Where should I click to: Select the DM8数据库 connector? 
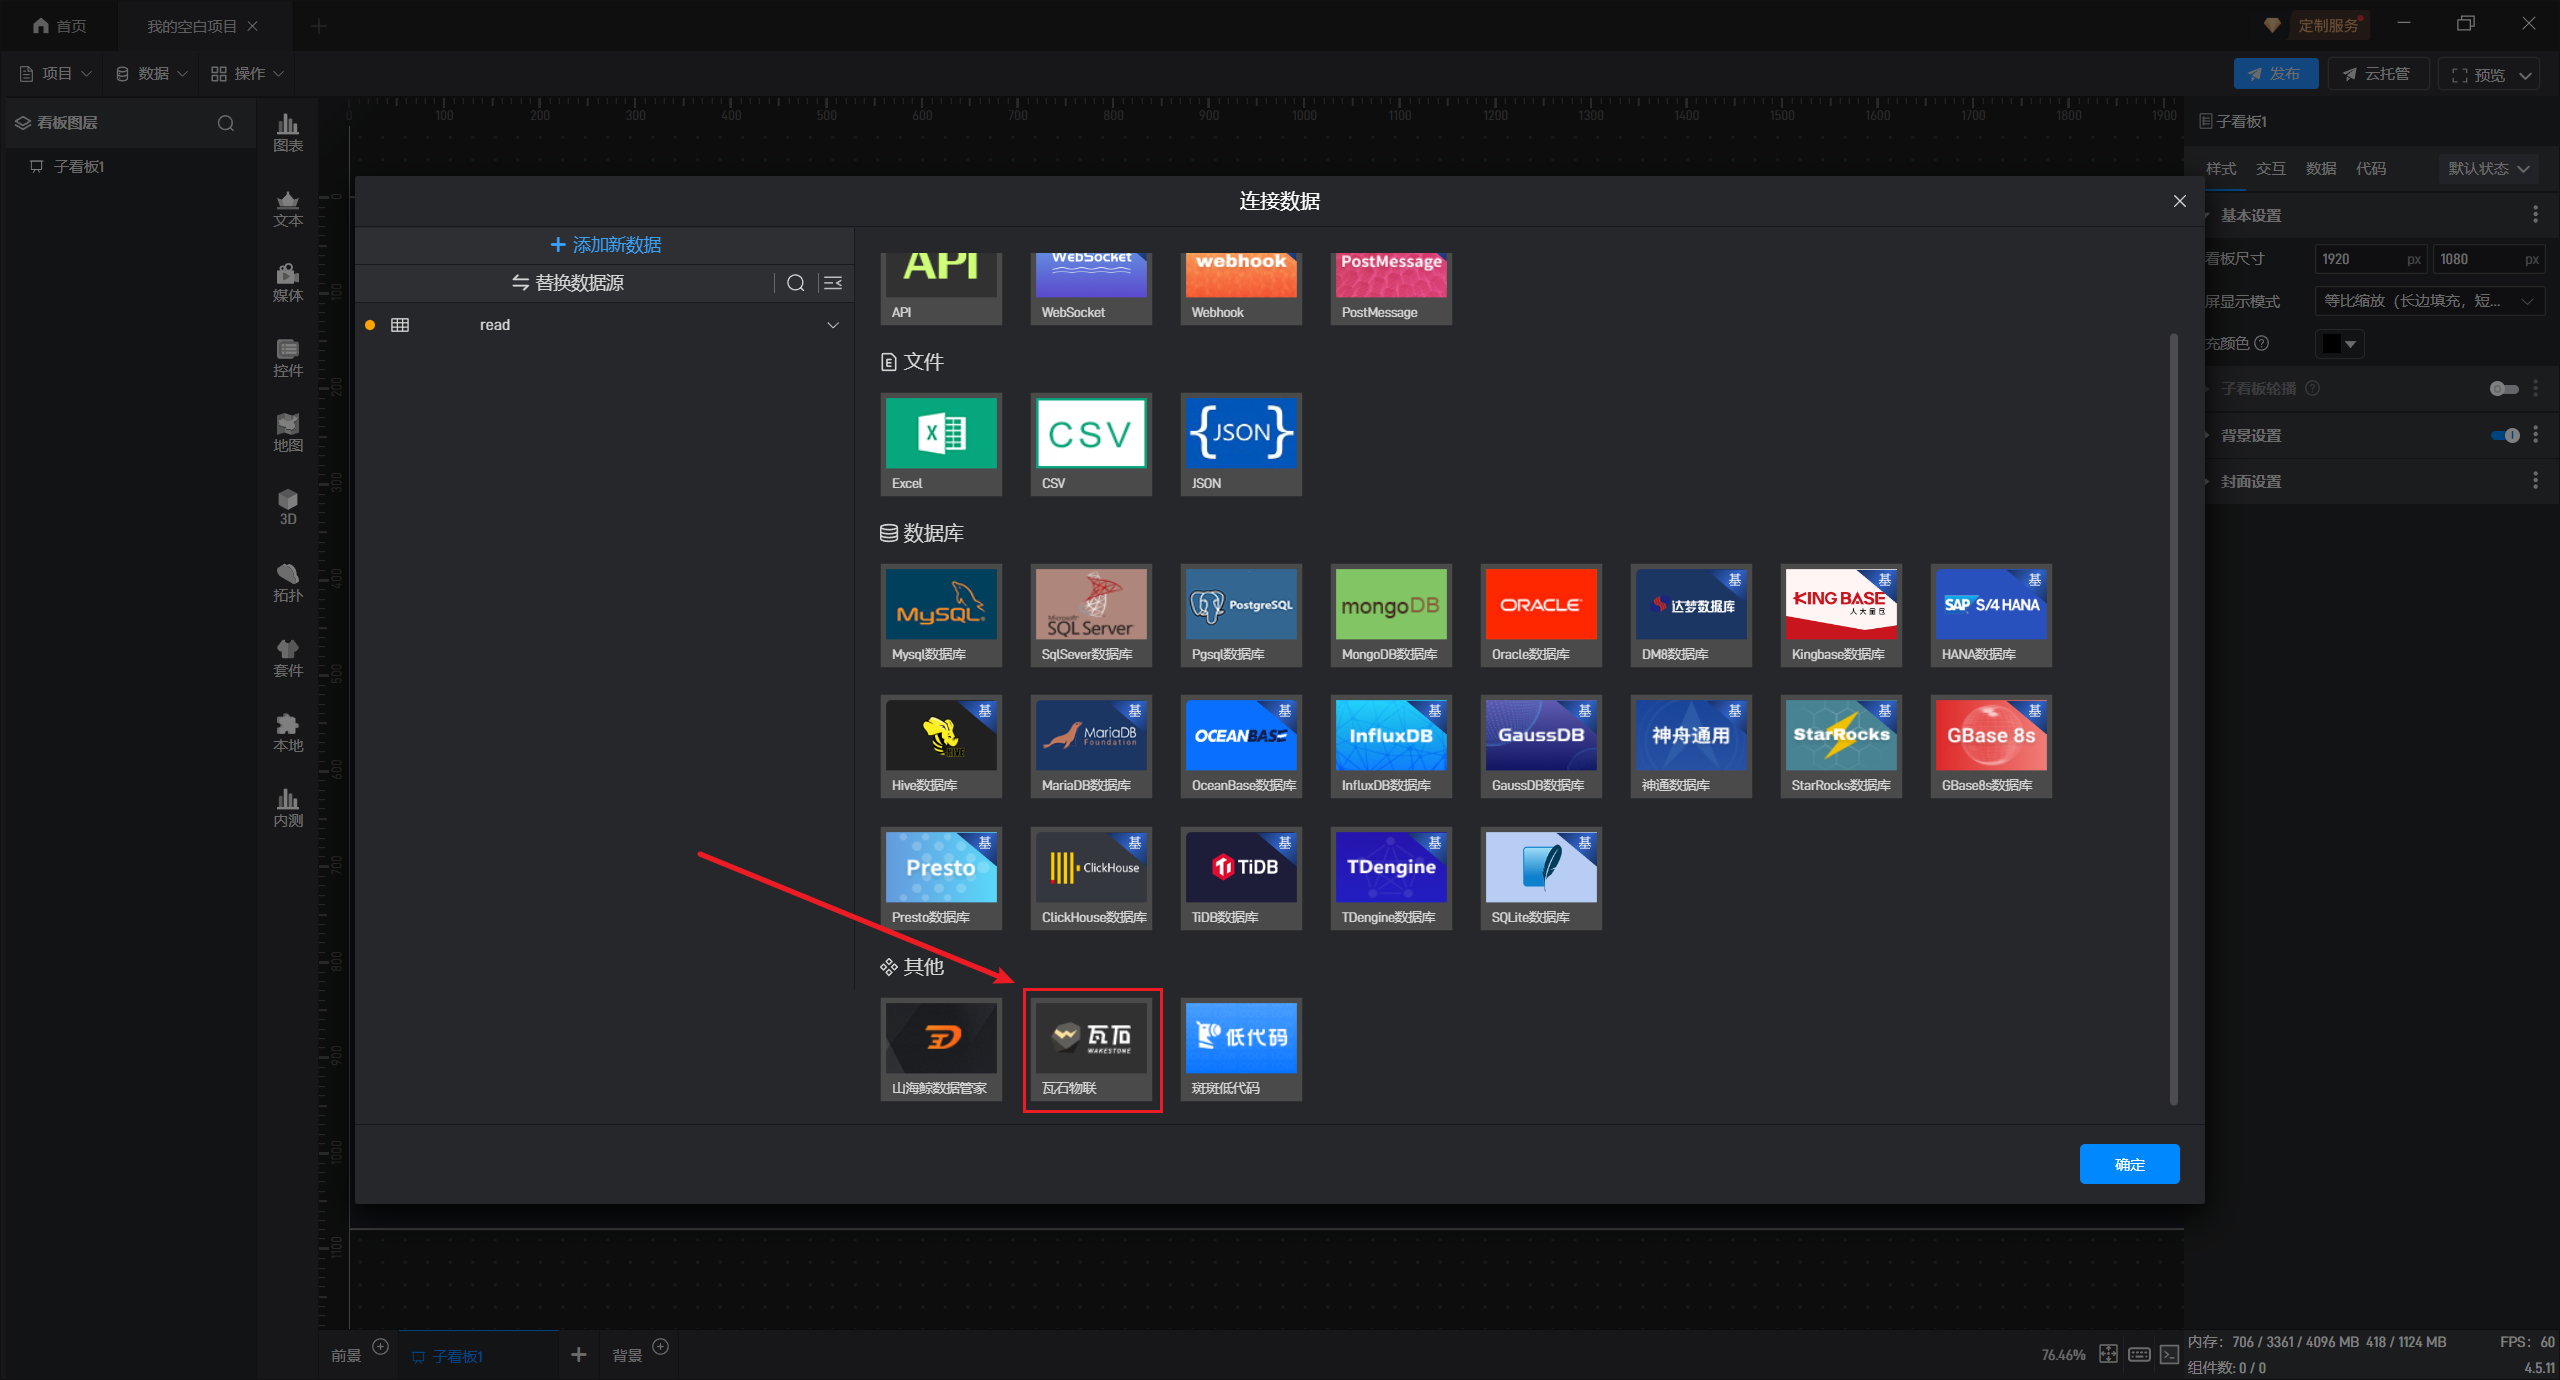(1691, 615)
